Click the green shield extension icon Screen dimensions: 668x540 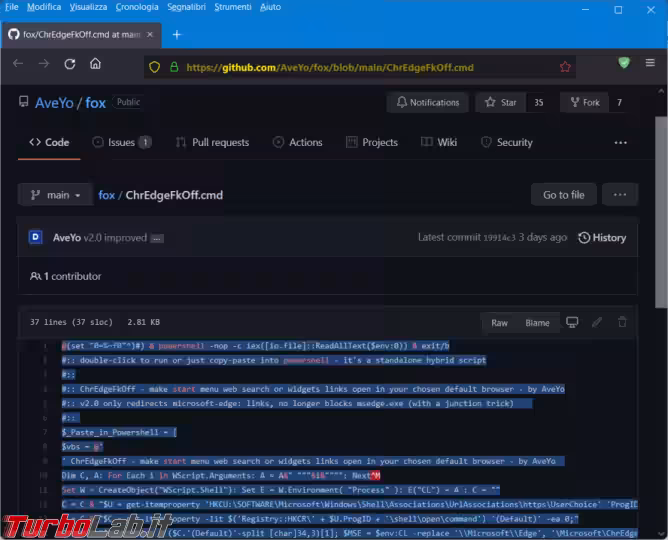point(624,64)
